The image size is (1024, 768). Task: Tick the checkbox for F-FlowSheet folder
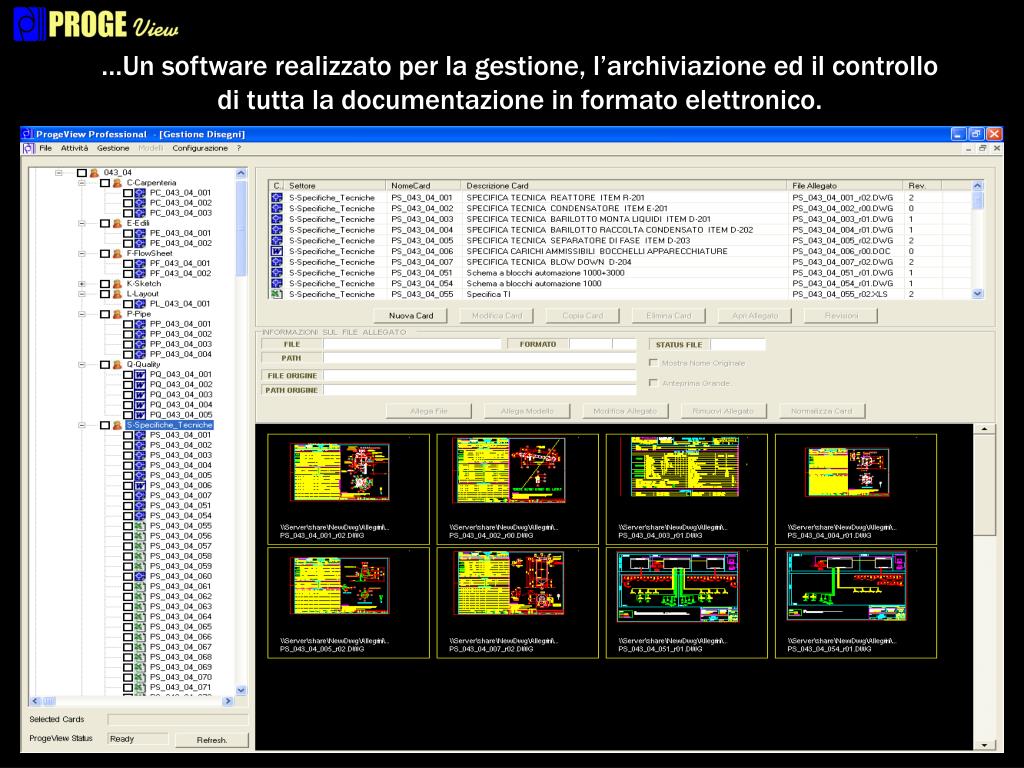coord(104,253)
